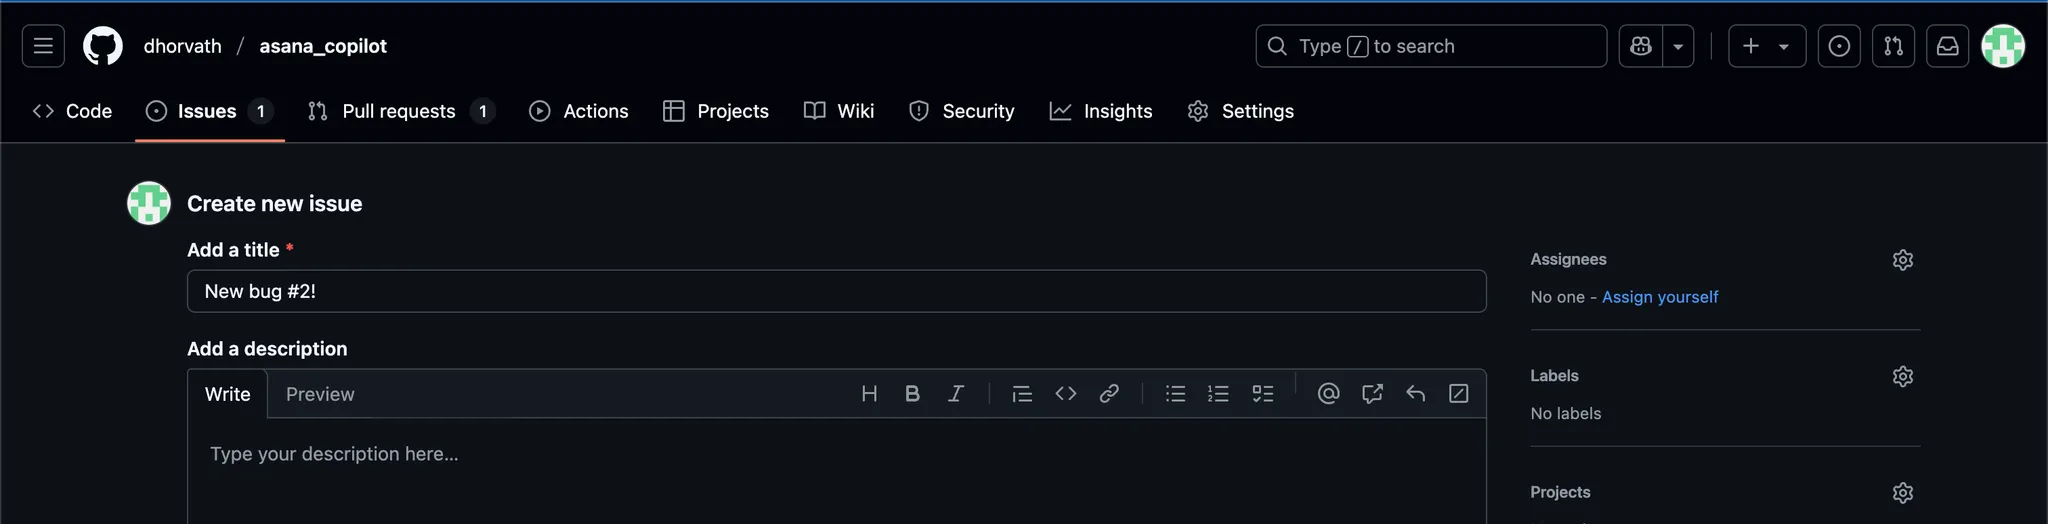Viewport: 2048px width, 524px height.
Task: Reference an issue or pull request icon
Action: pos(1372,394)
